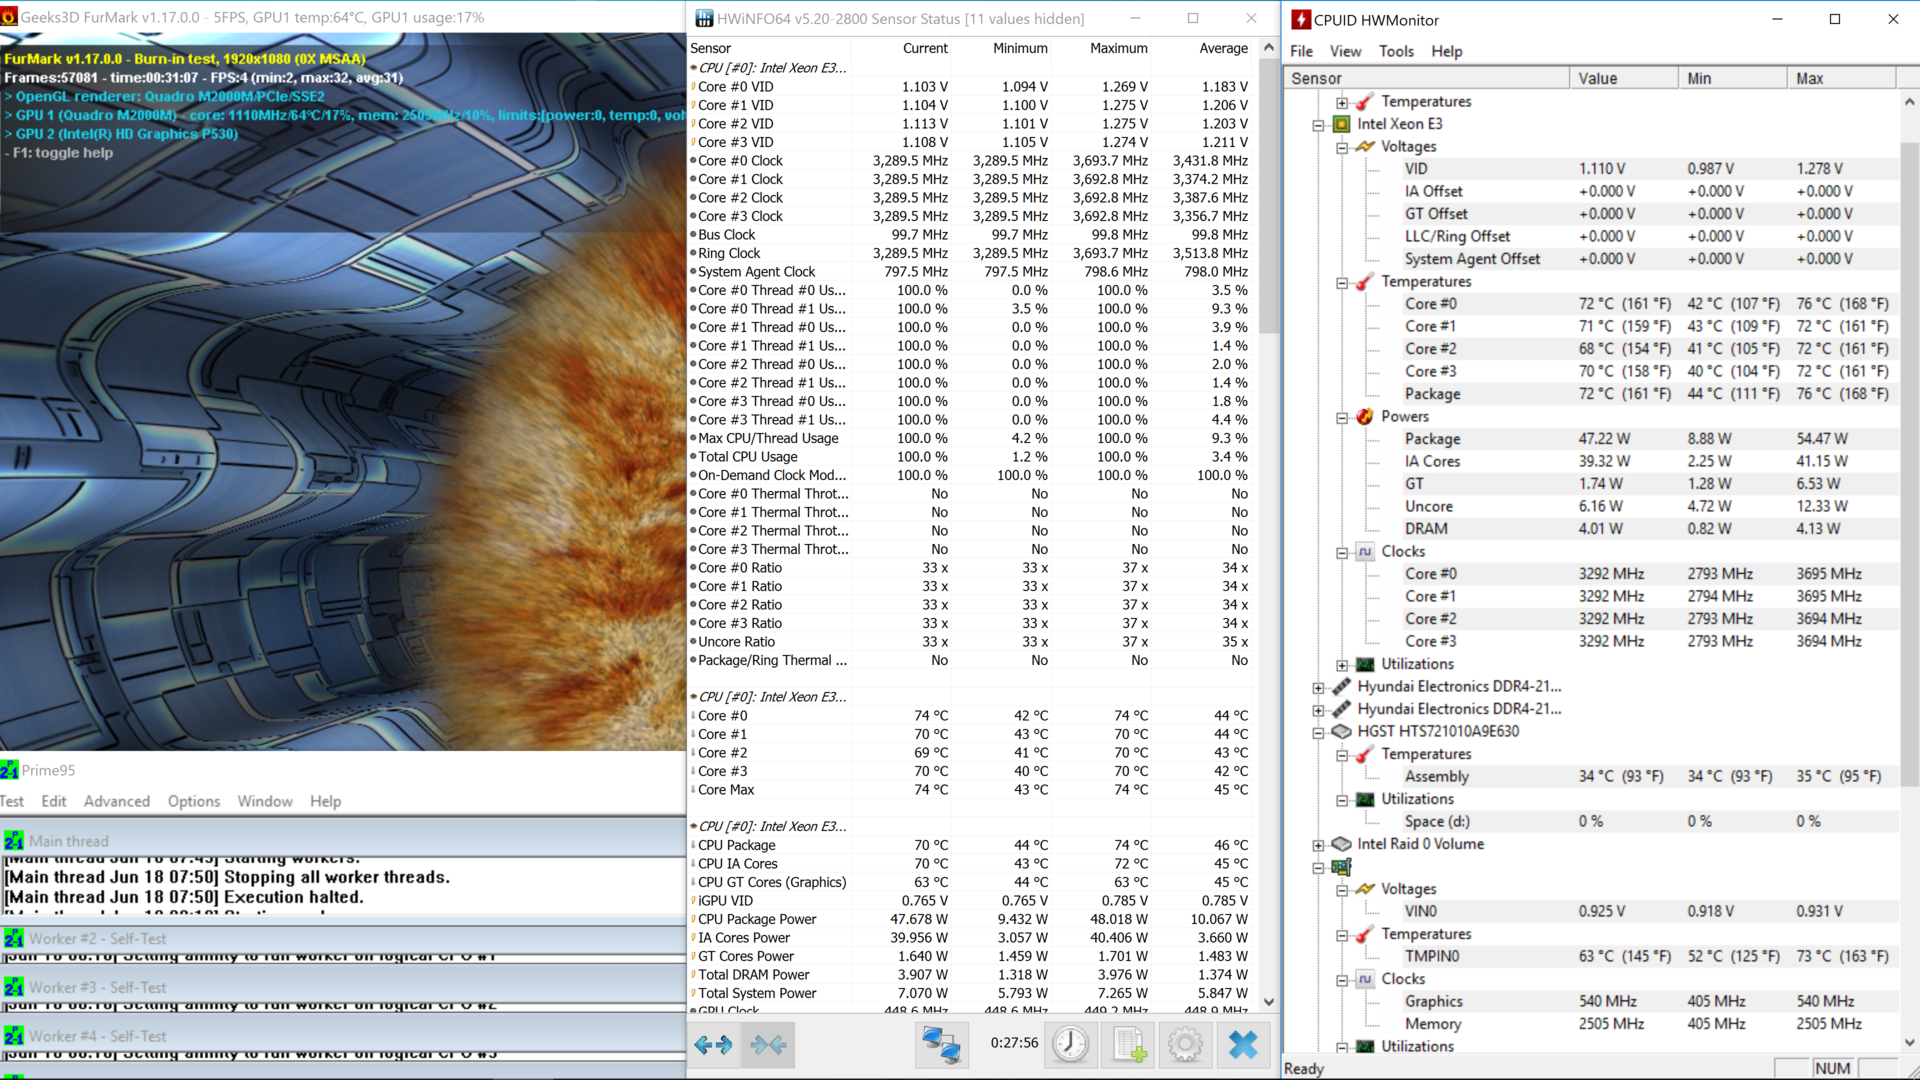Collapse Clocks group under Xeon E3
This screenshot has width=1920, height=1080.
pos(1342,553)
